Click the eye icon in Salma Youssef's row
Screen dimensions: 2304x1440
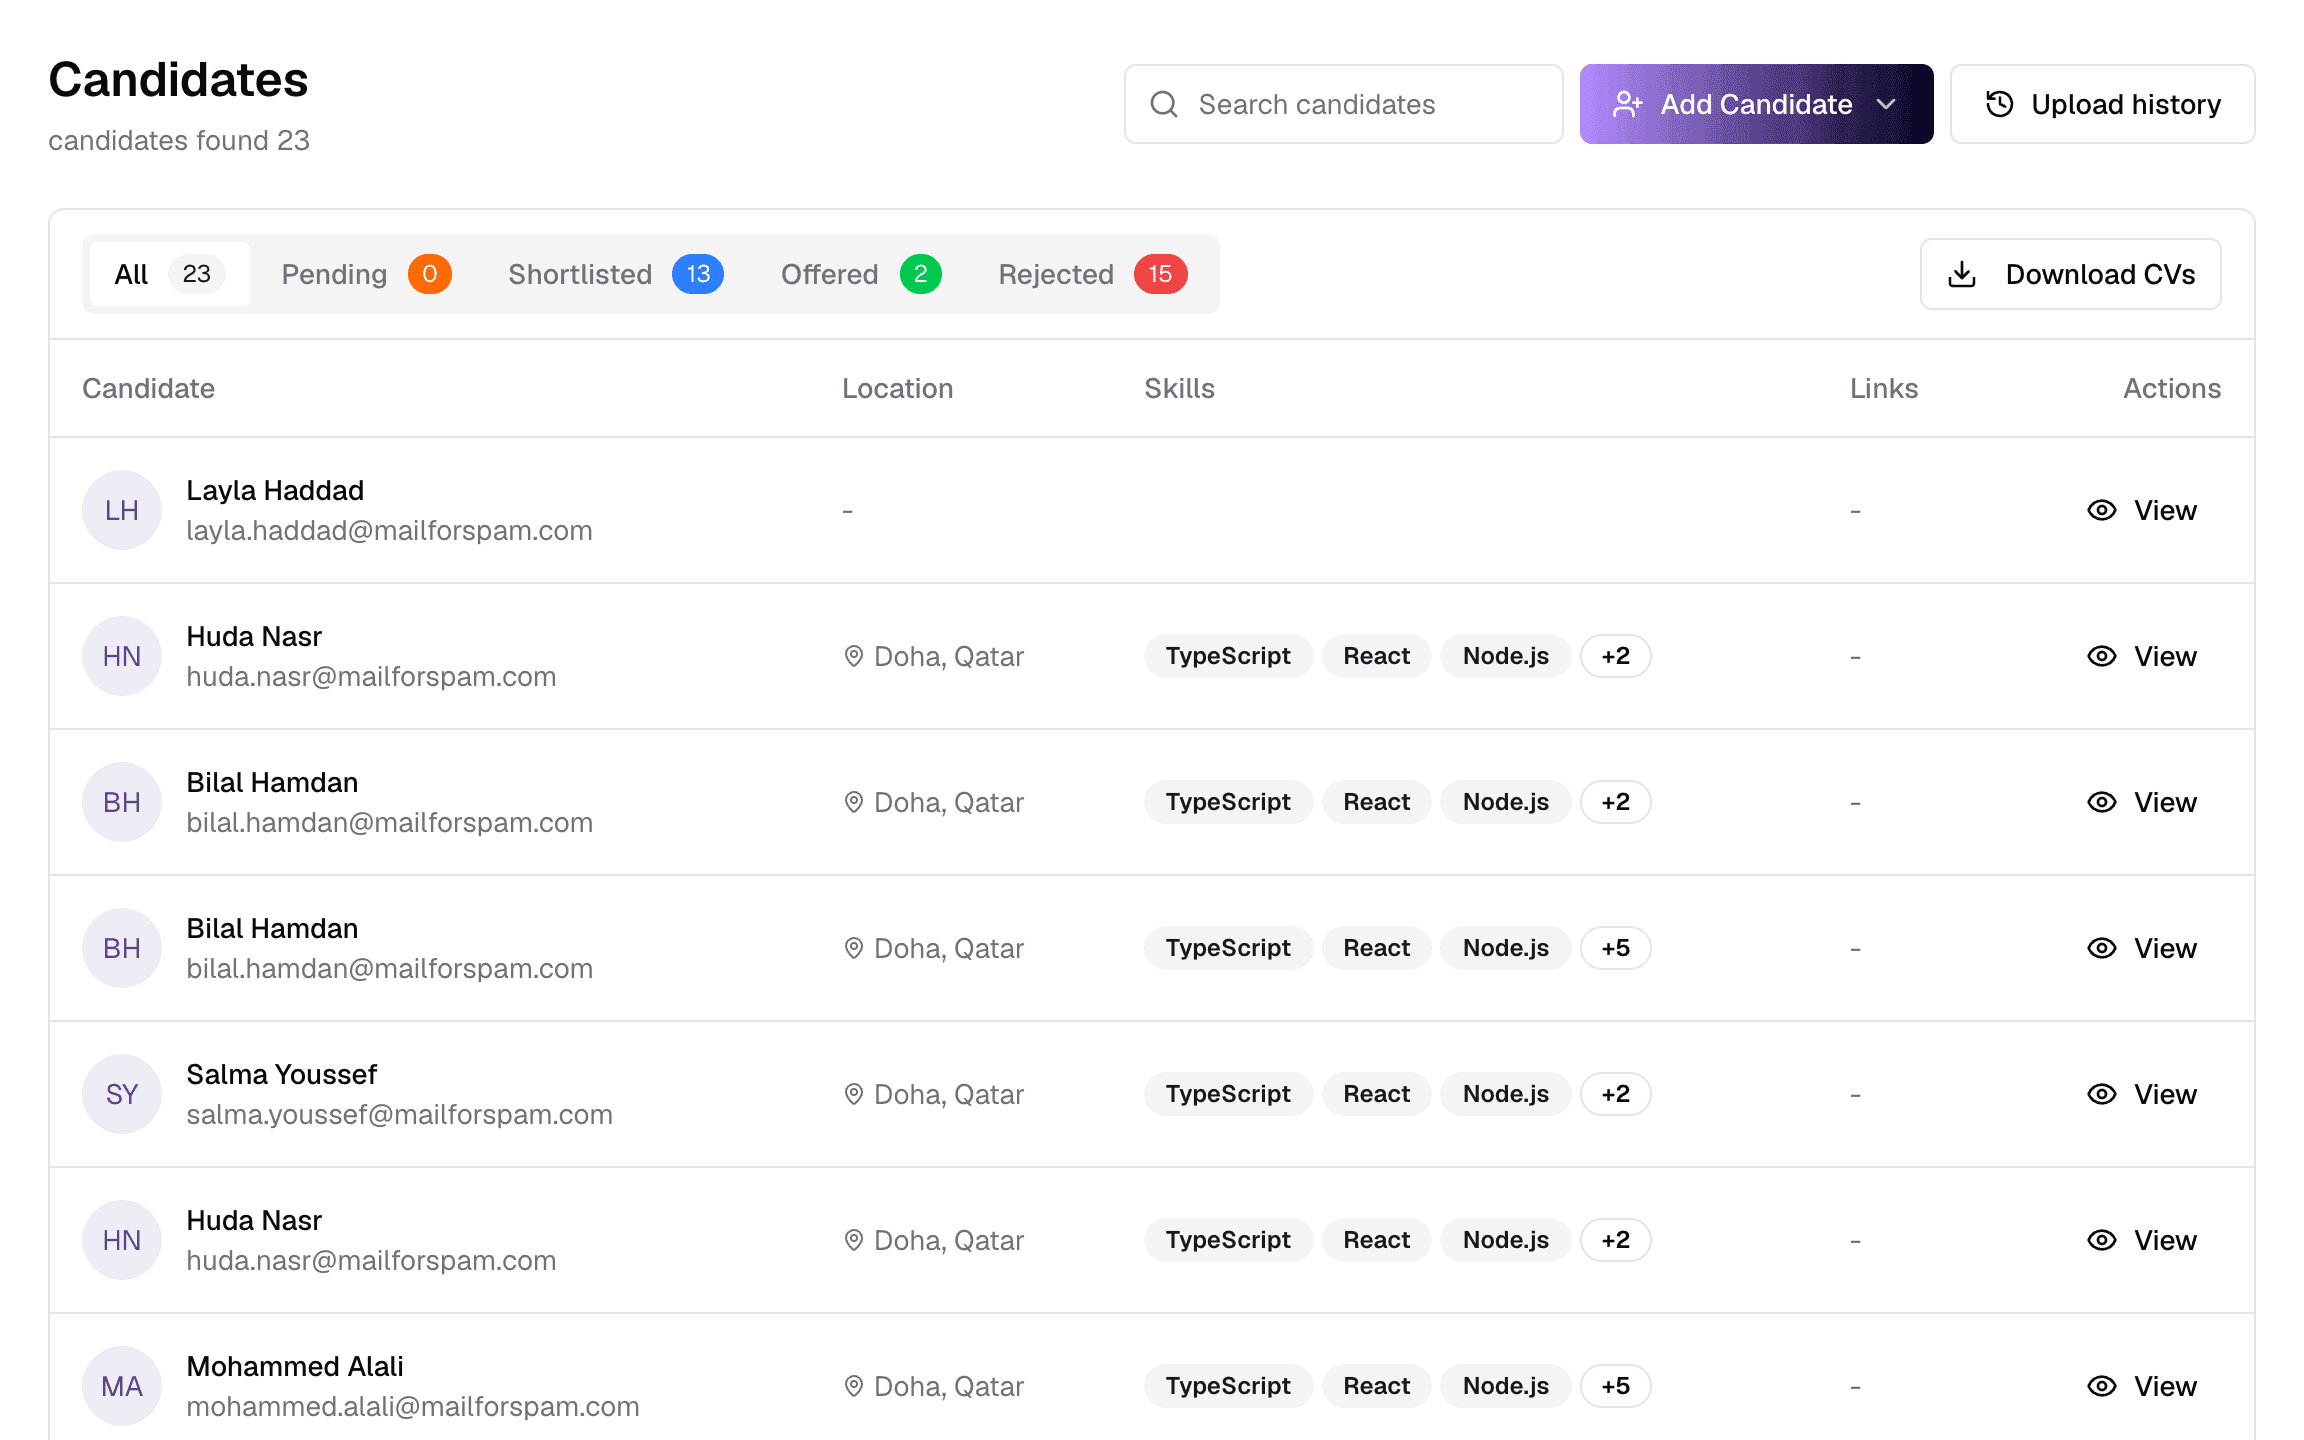[2101, 1094]
